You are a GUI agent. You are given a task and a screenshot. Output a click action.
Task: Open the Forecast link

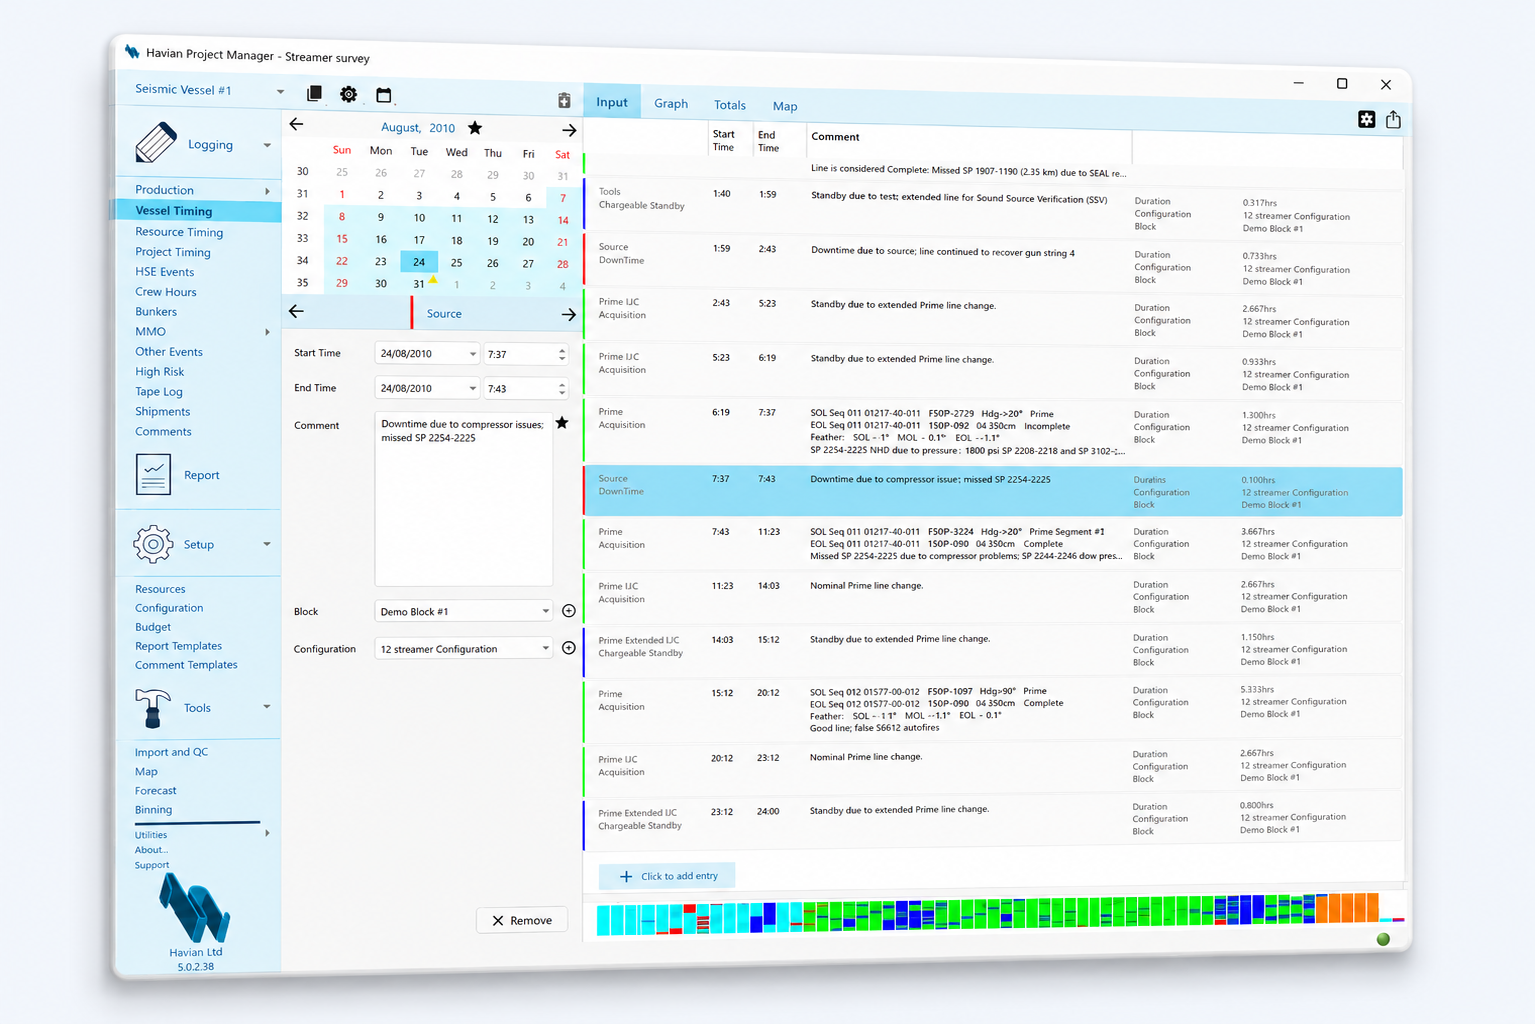(x=156, y=790)
